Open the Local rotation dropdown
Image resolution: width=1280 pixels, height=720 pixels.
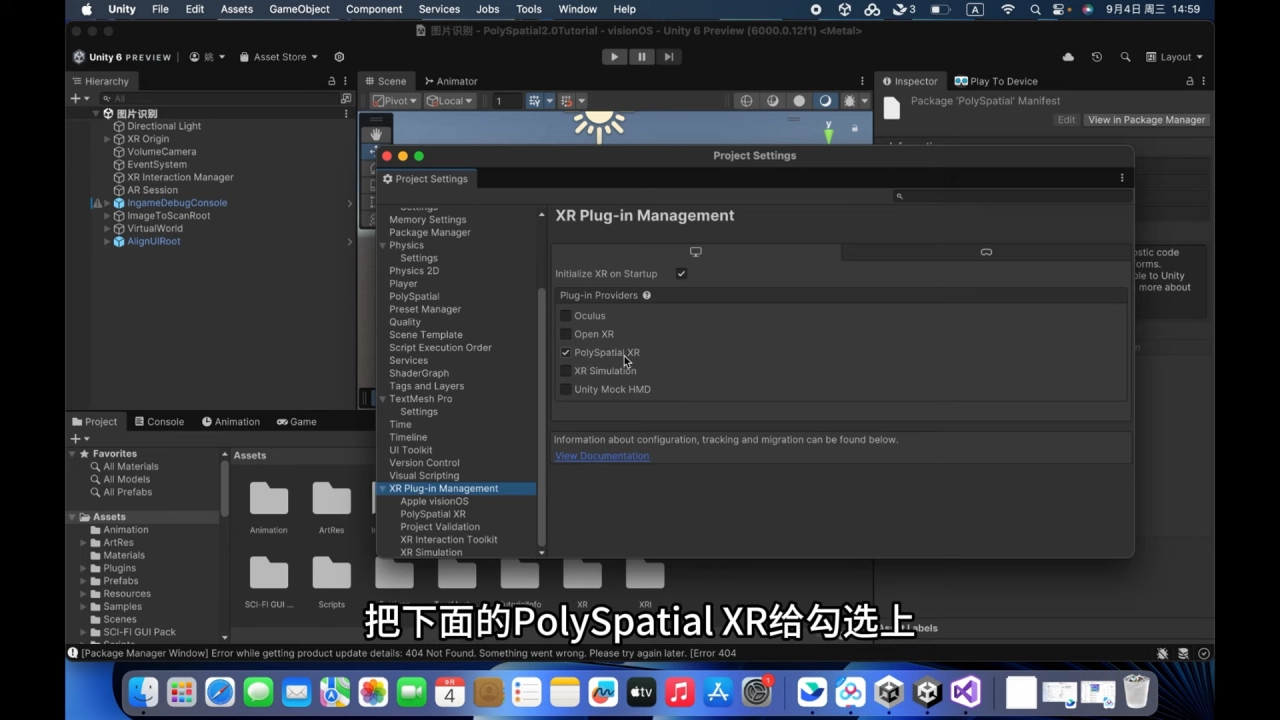(449, 101)
